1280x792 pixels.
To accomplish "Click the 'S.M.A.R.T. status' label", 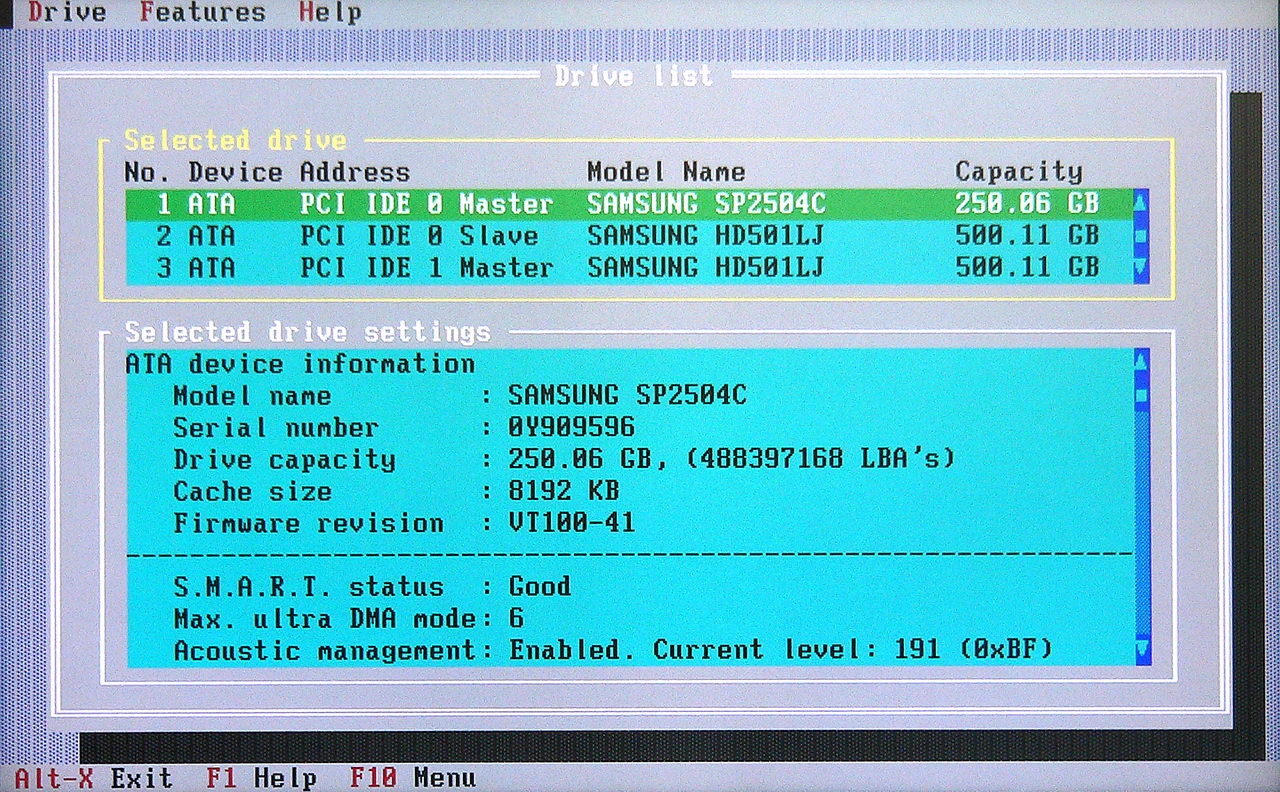I will [308, 587].
